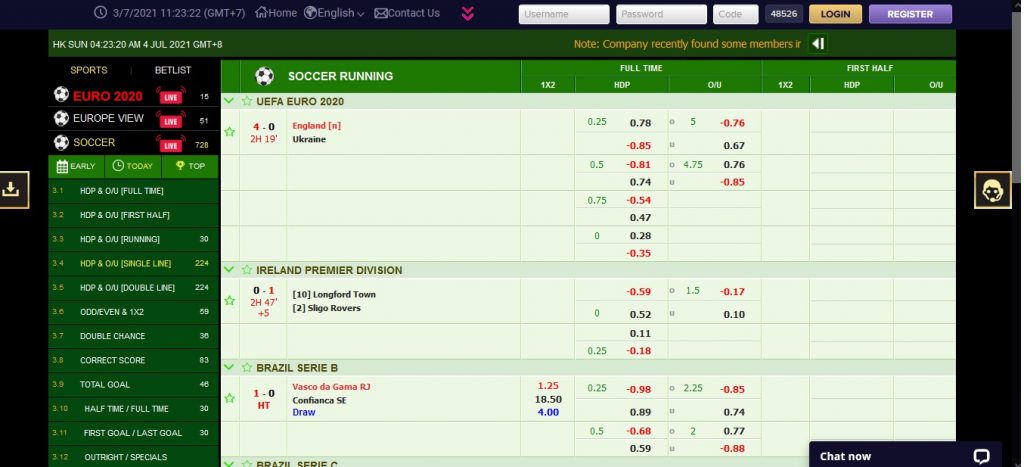Star the BRAZIL SERIE B league

pos(247,368)
